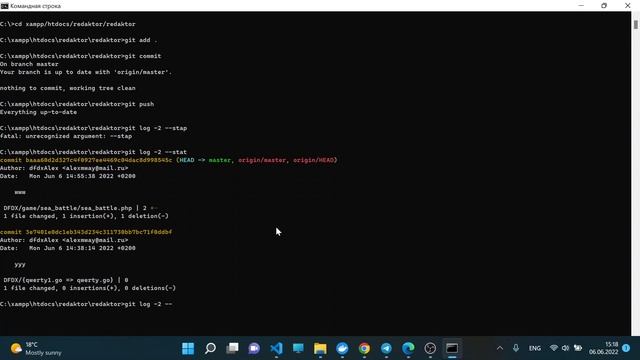640x360 pixels.
Task: Click the 'git add .' command line
Action: [x=79, y=40]
